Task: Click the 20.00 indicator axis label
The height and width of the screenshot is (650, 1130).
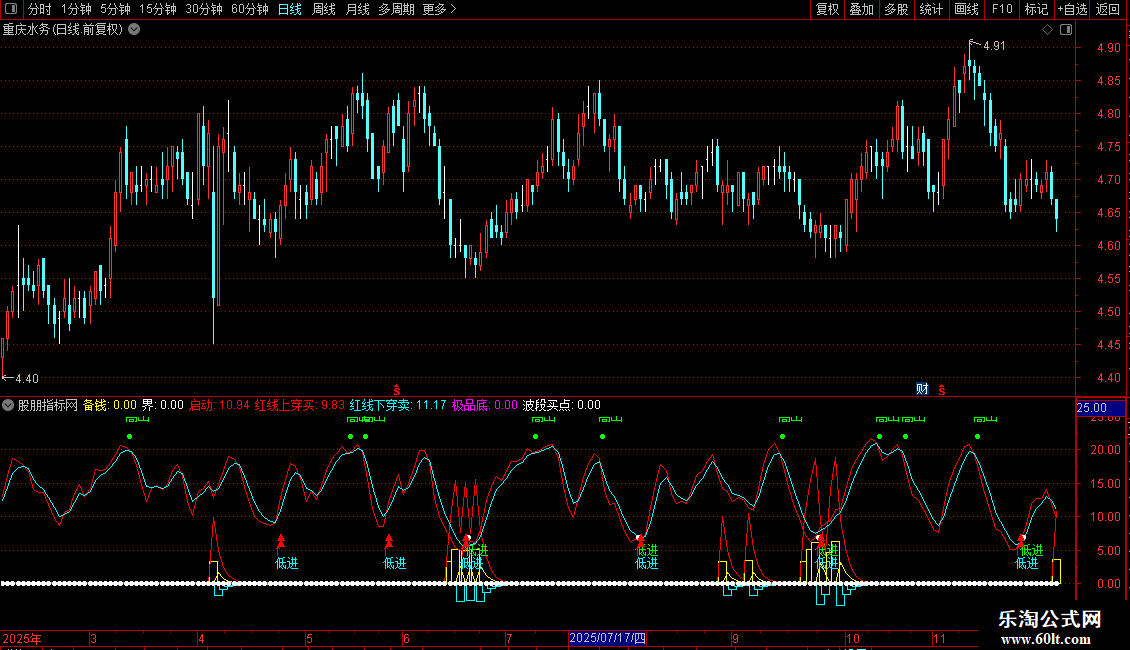Action: 1105,450
